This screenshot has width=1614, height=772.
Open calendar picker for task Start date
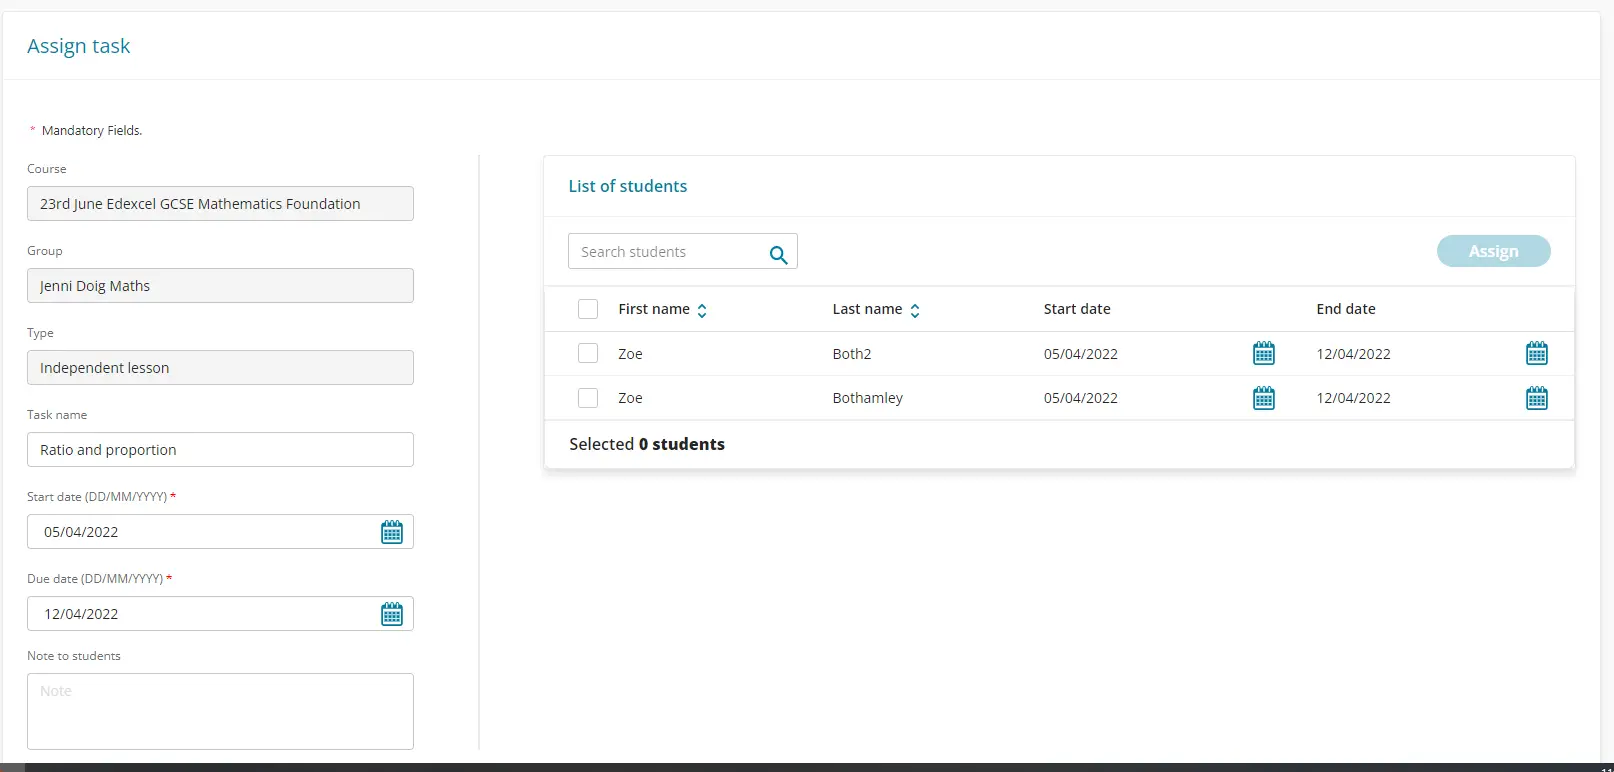pos(392,532)
